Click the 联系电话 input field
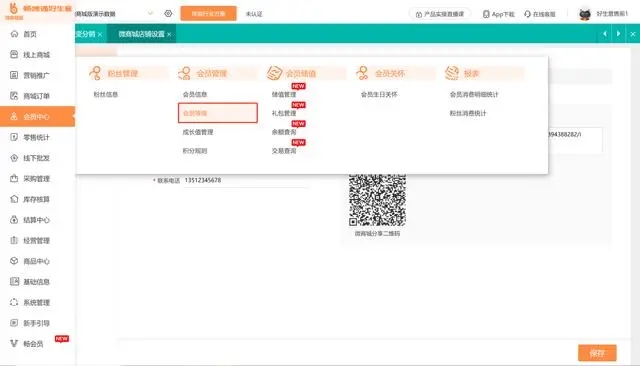The height and width of the screenshot is (366, 640). (x=245, y=180)
